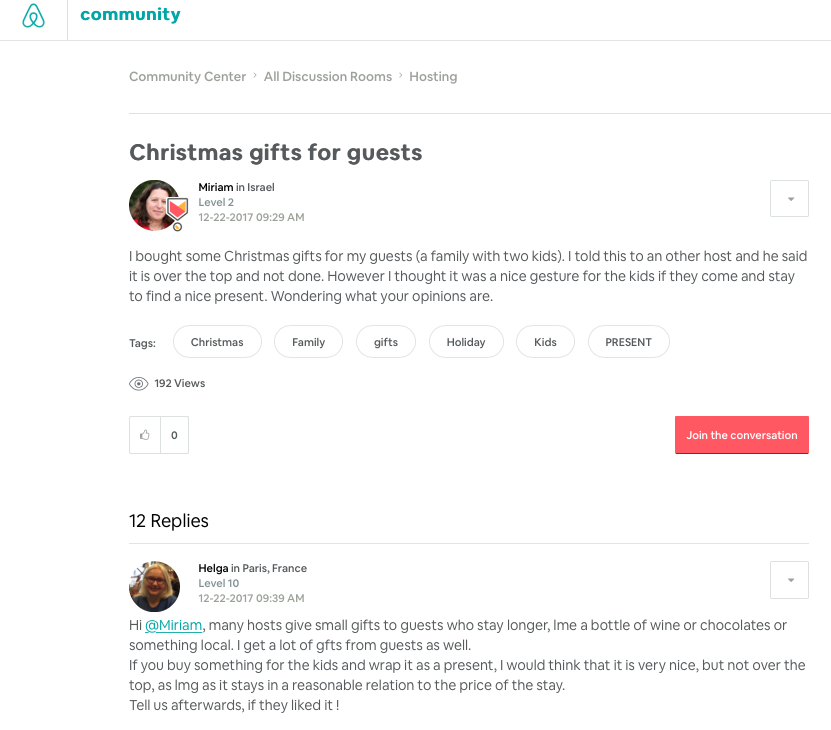The height and width of the screenshot is (730, 831).
Task: Navigate to Hosting breadcrumb
Action: pos(433,77)
